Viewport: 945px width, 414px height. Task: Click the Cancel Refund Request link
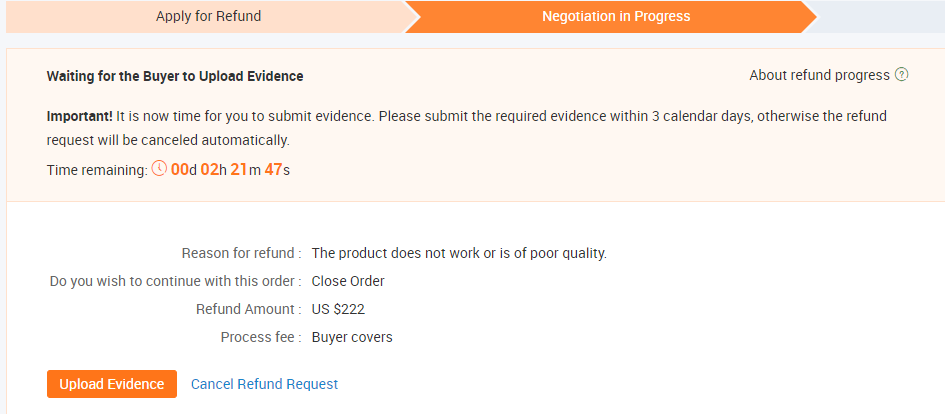click(x=264, y=384)
